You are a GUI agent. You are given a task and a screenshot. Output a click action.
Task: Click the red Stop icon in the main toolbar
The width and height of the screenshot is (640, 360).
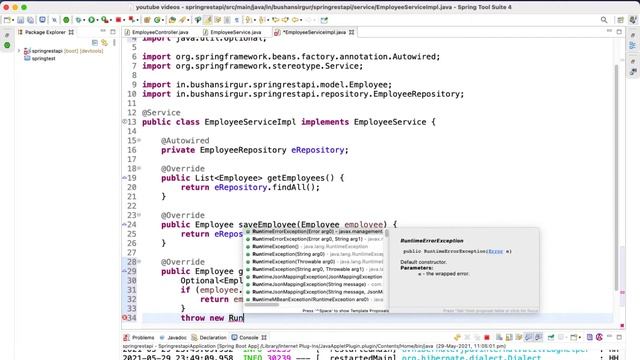pos(118,20)
